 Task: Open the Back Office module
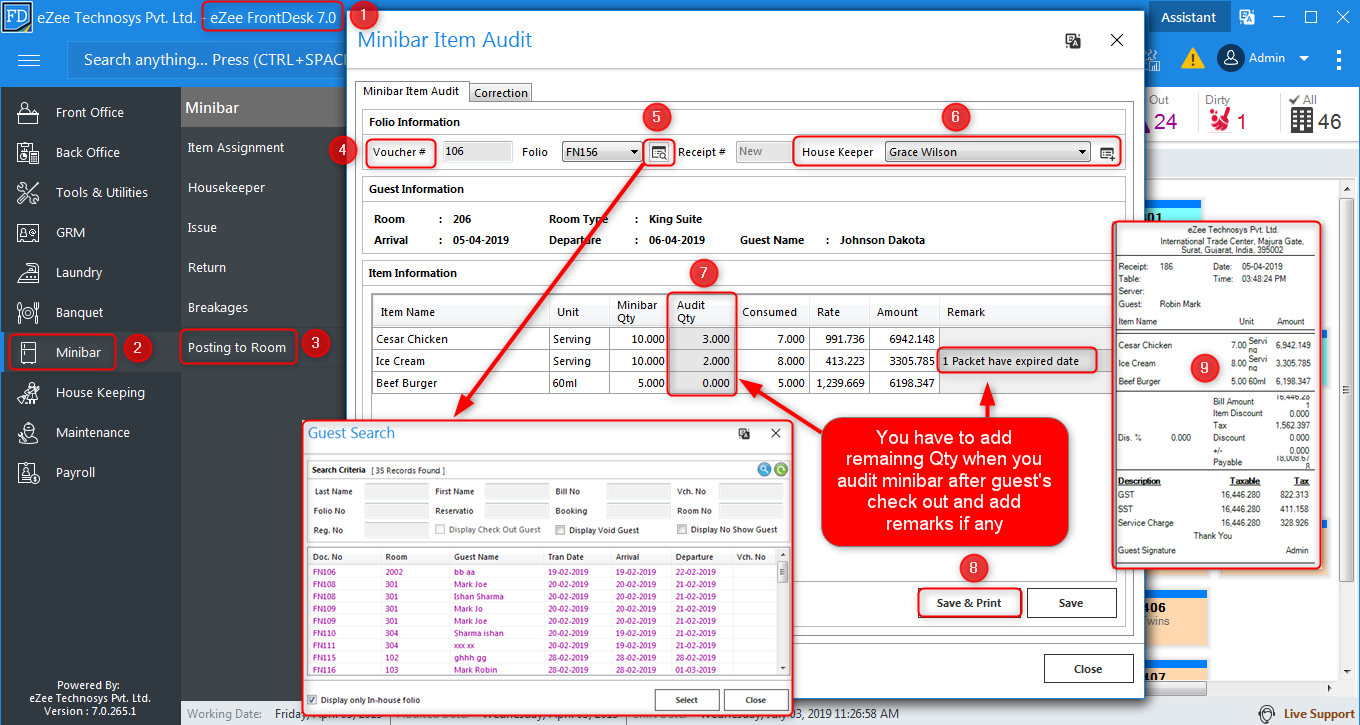coord(90,152)
